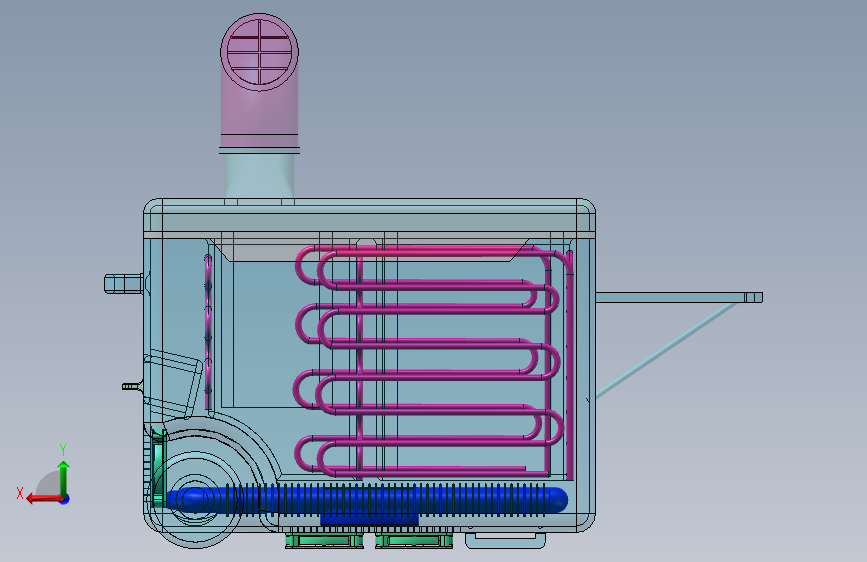Select the light teal transition duct above lid
Screen dimensions: 867x562
coord(259,176)
